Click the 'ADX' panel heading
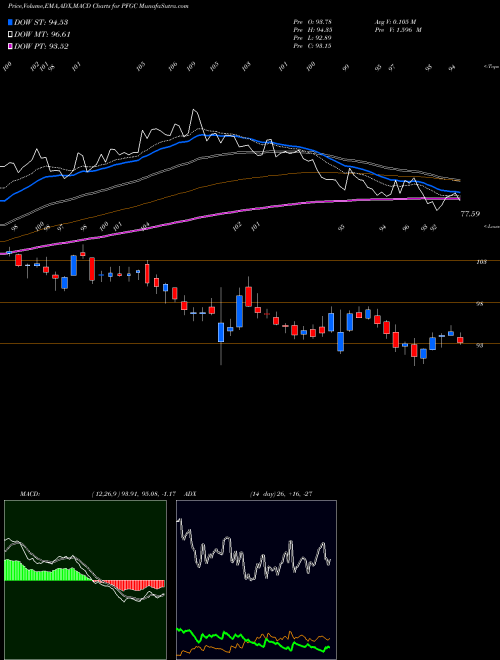 point(190,493)
